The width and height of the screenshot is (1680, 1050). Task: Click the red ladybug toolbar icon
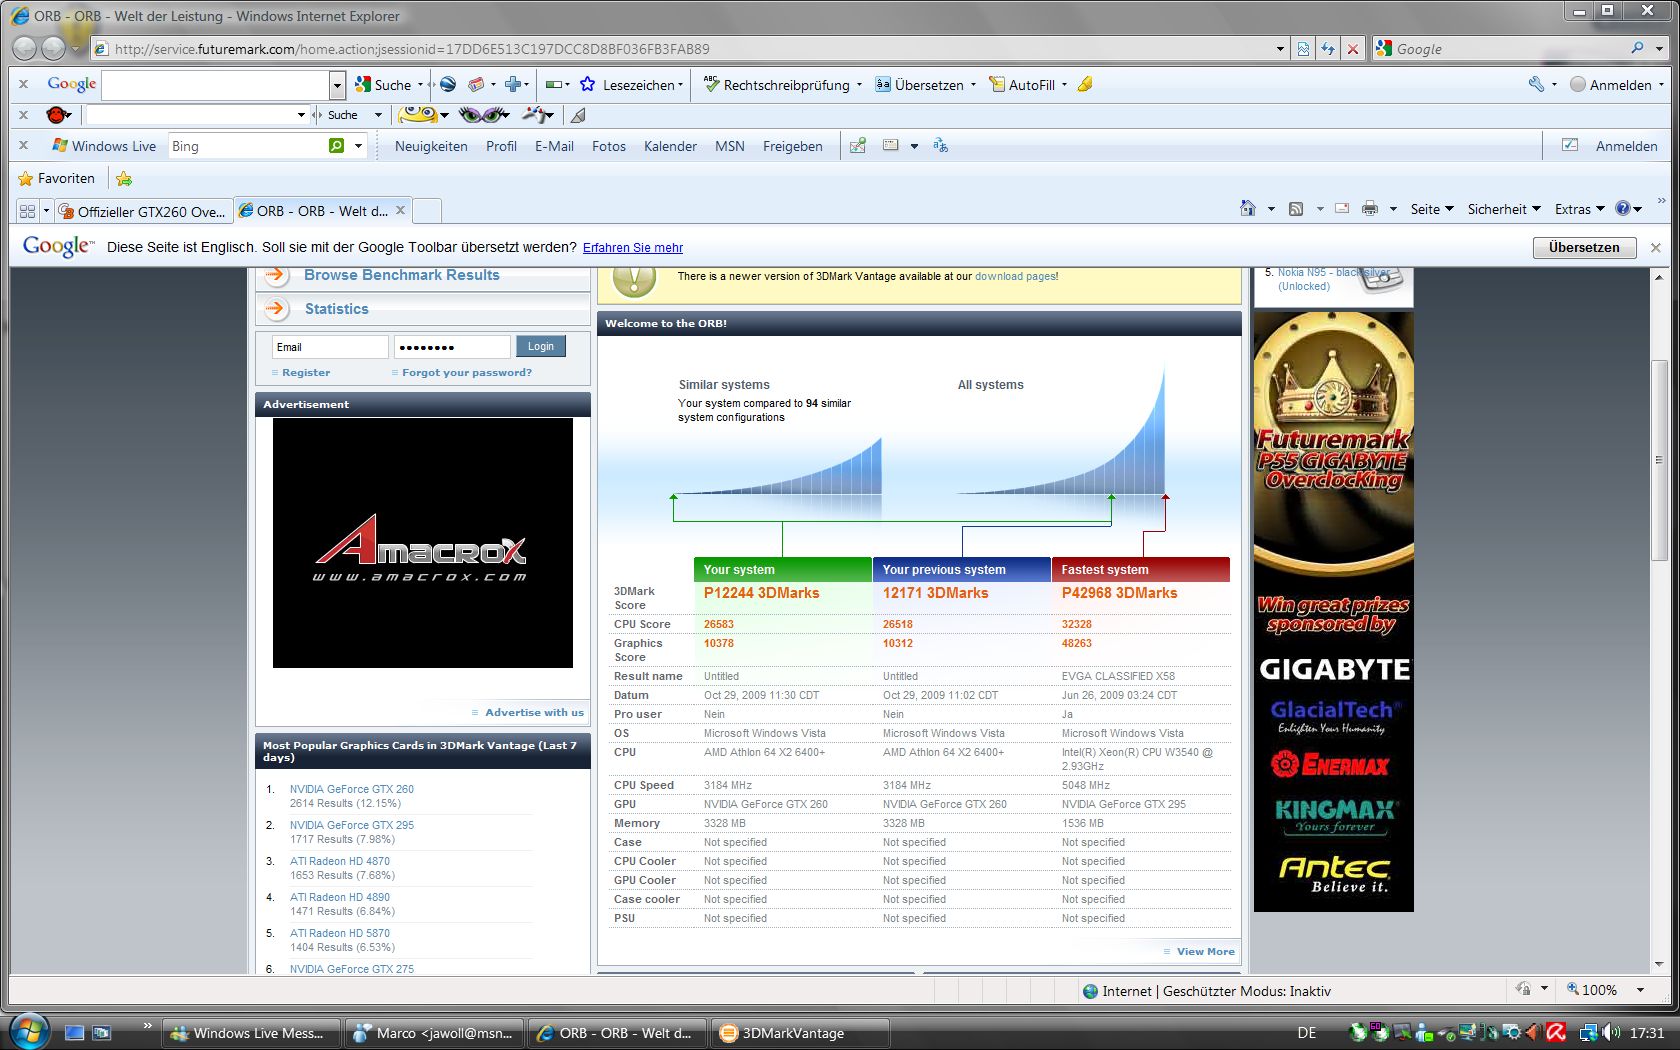coord(57,115)
